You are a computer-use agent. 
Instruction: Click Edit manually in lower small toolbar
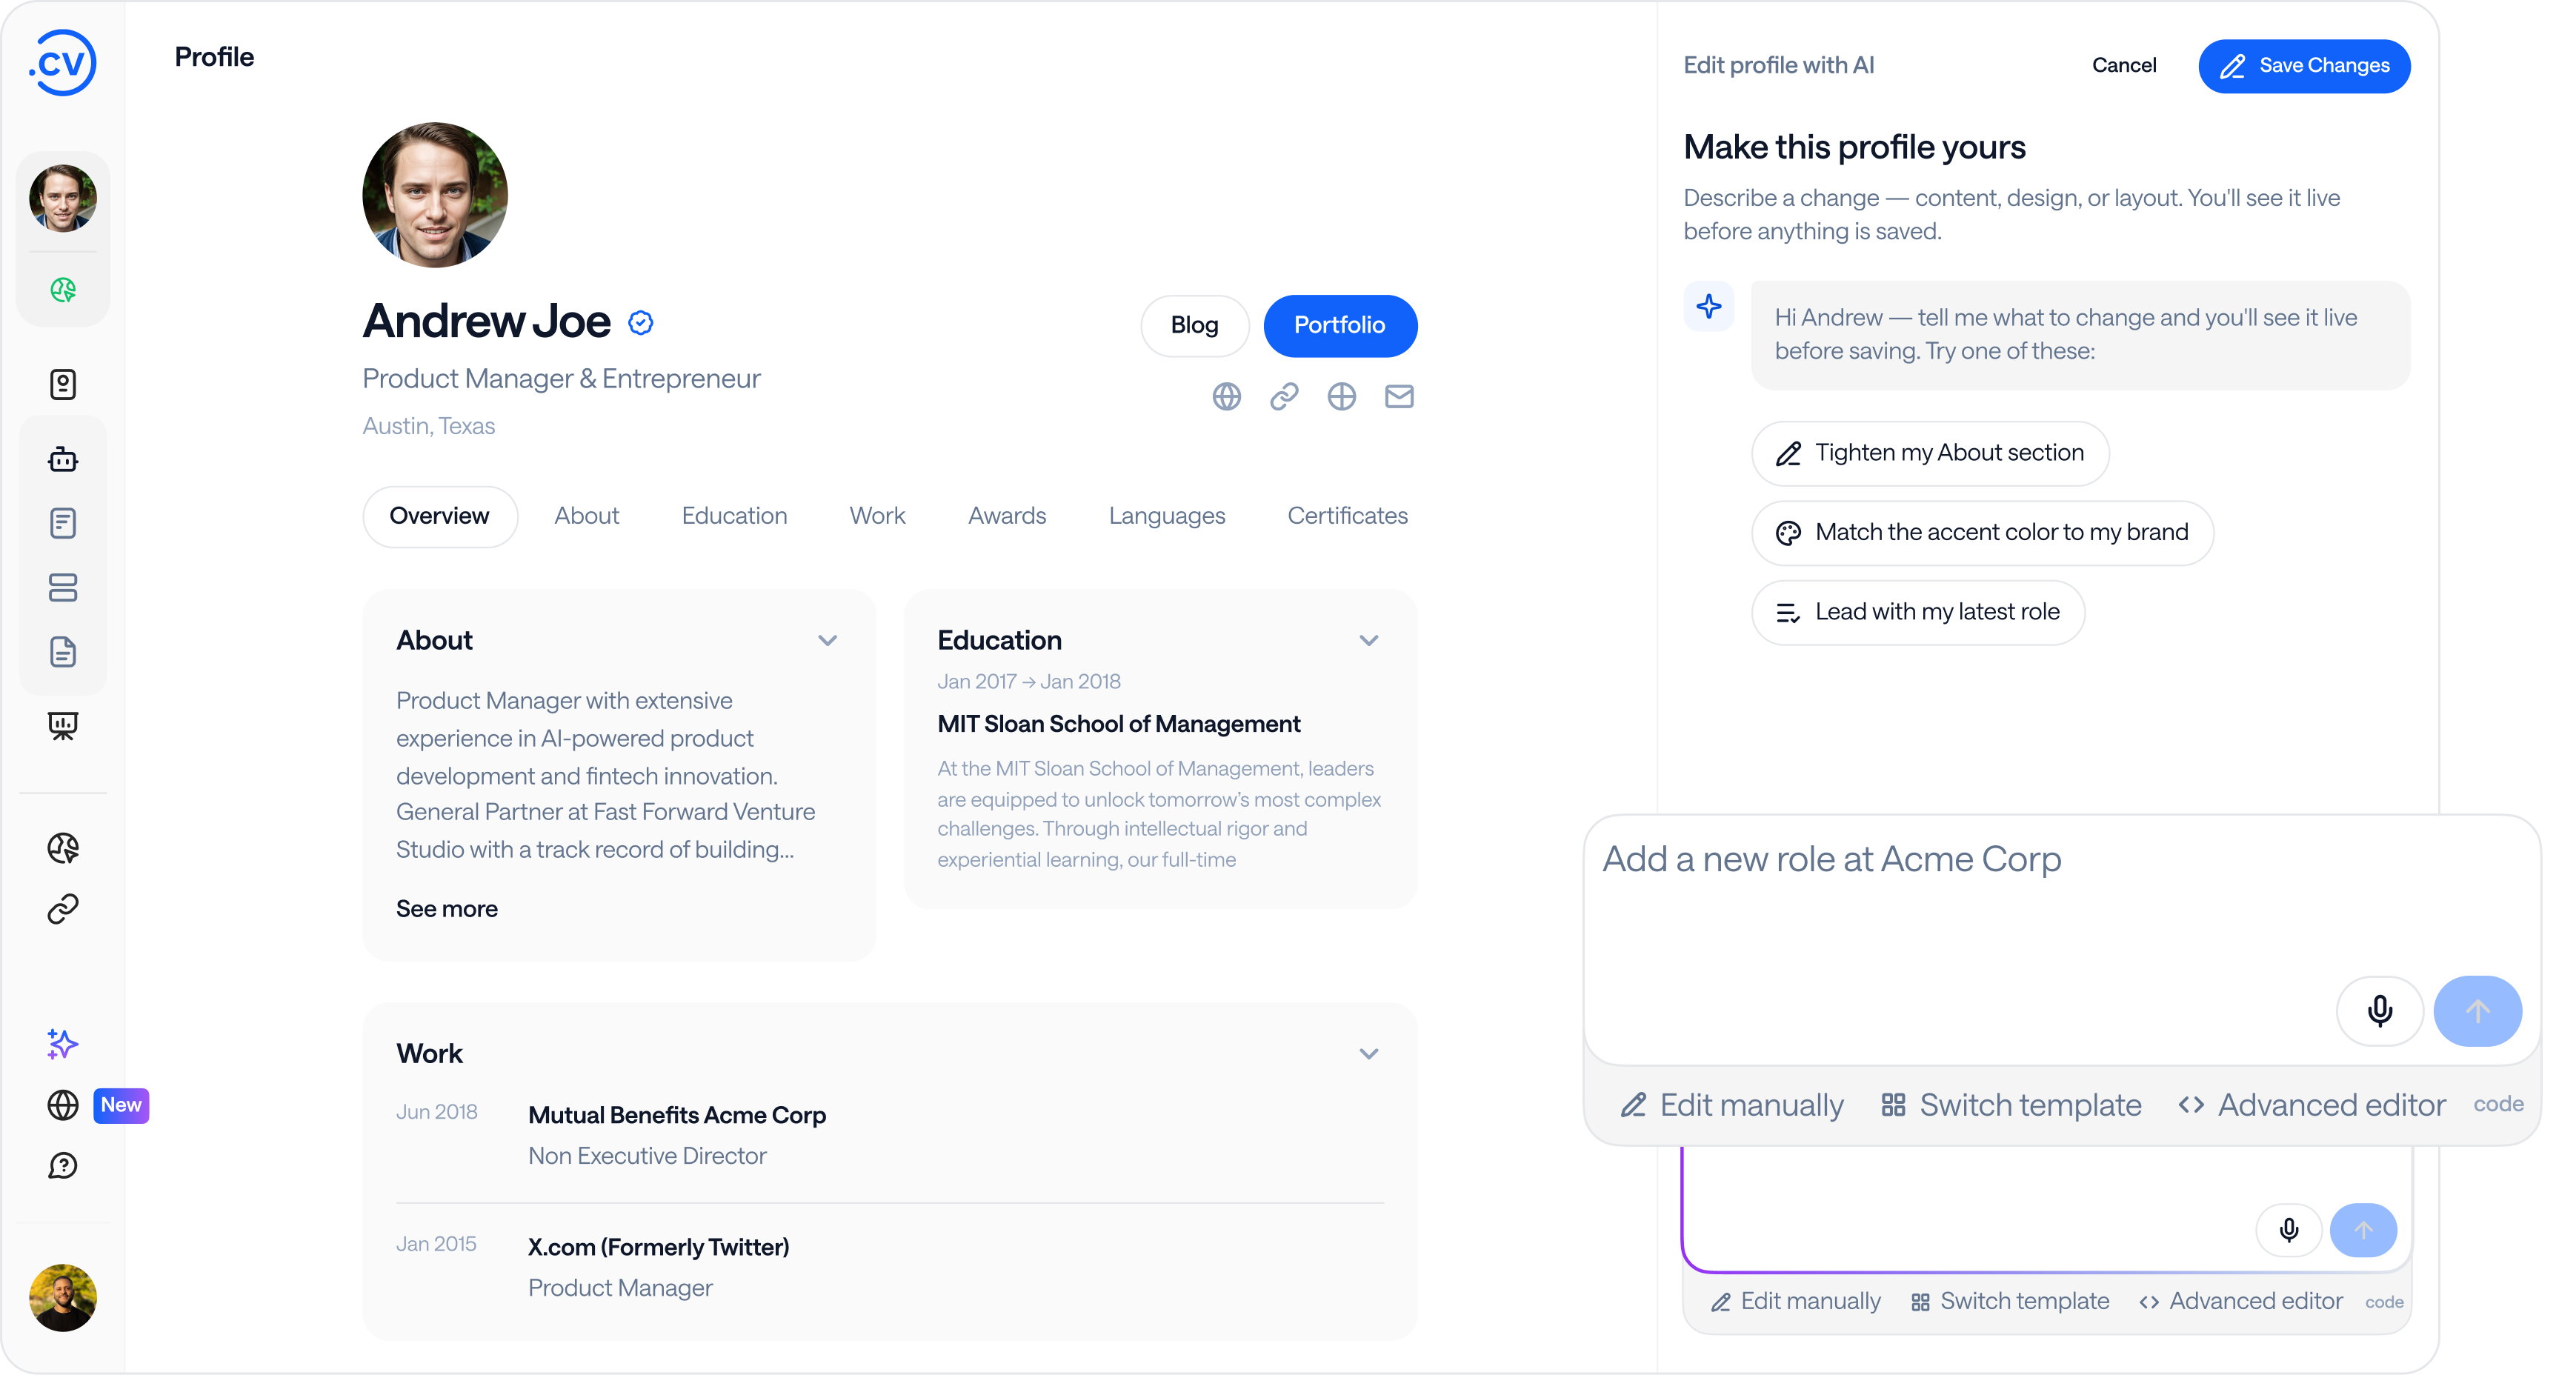click(x=1796, y=1301)
